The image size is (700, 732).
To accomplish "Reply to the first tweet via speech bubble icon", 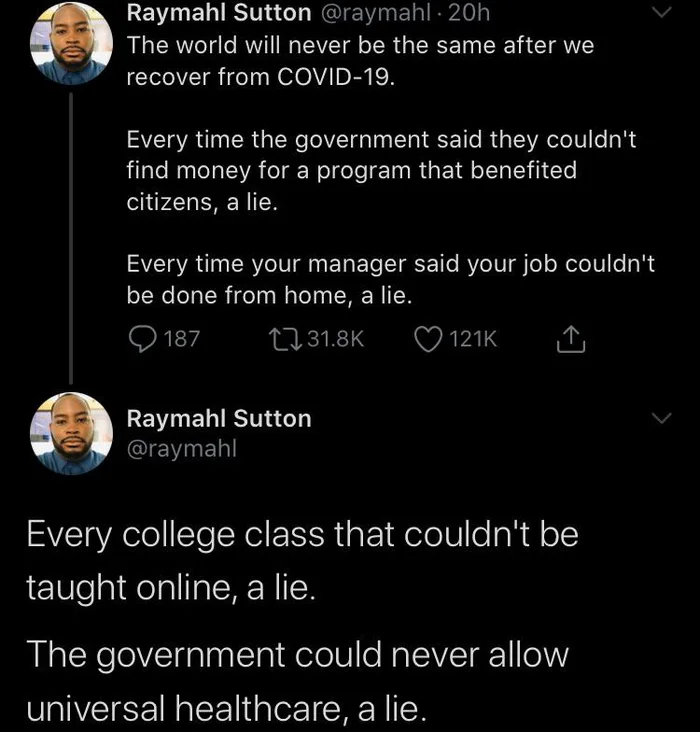I will (x=141, y=339).
